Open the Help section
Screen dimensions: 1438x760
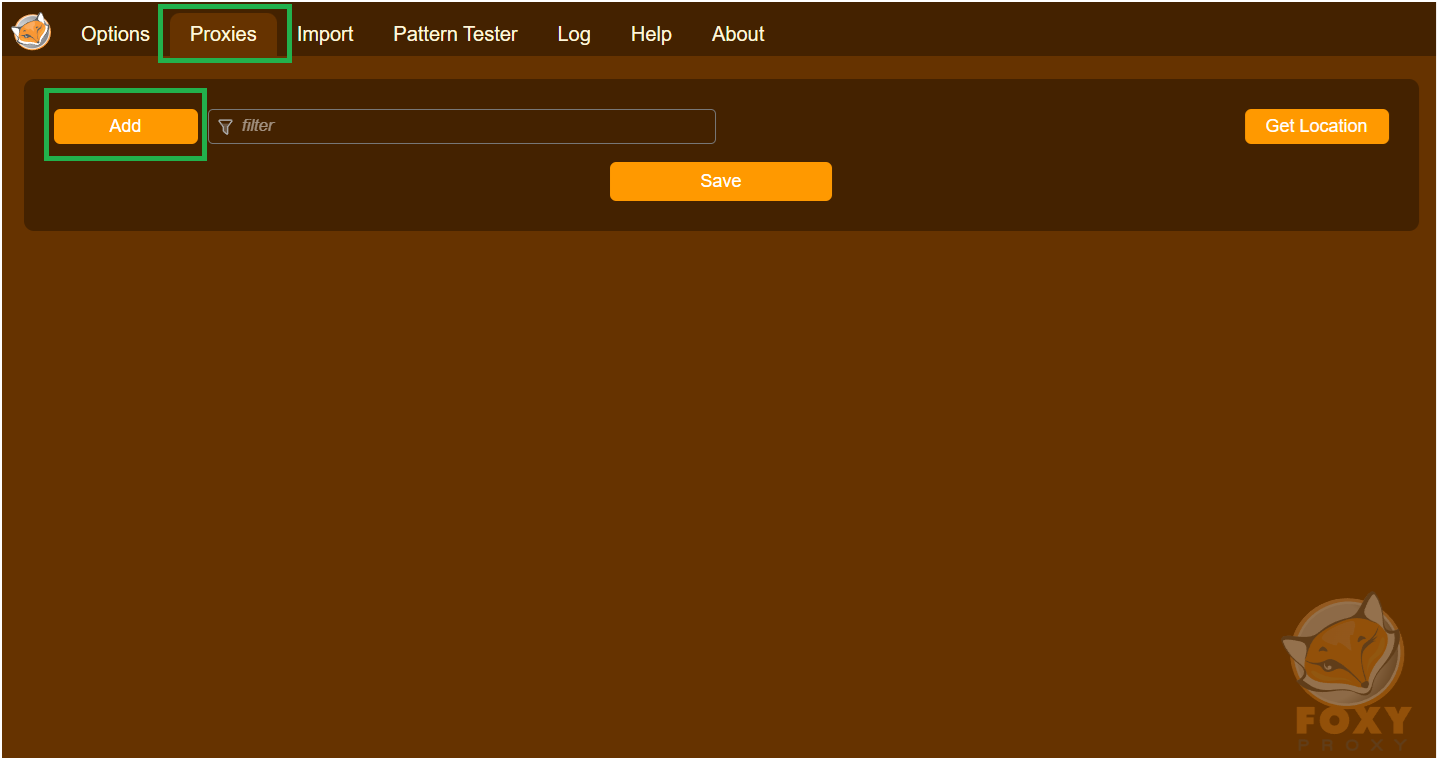(x=650, y=33)
